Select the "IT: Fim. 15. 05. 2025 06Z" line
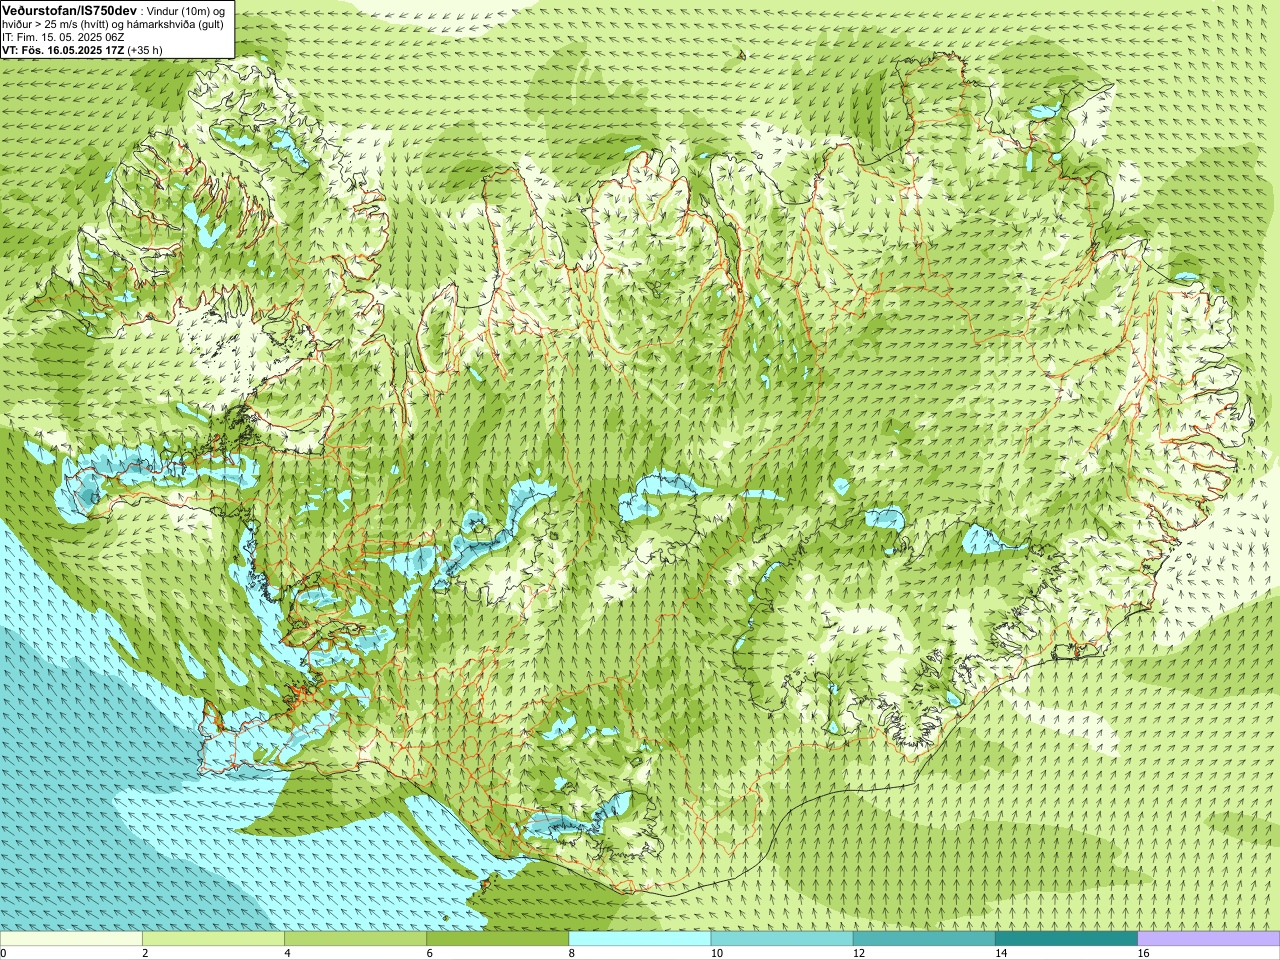Viewport: 1280px width, 960px height. pyautogui.click(x=63, y=37)
